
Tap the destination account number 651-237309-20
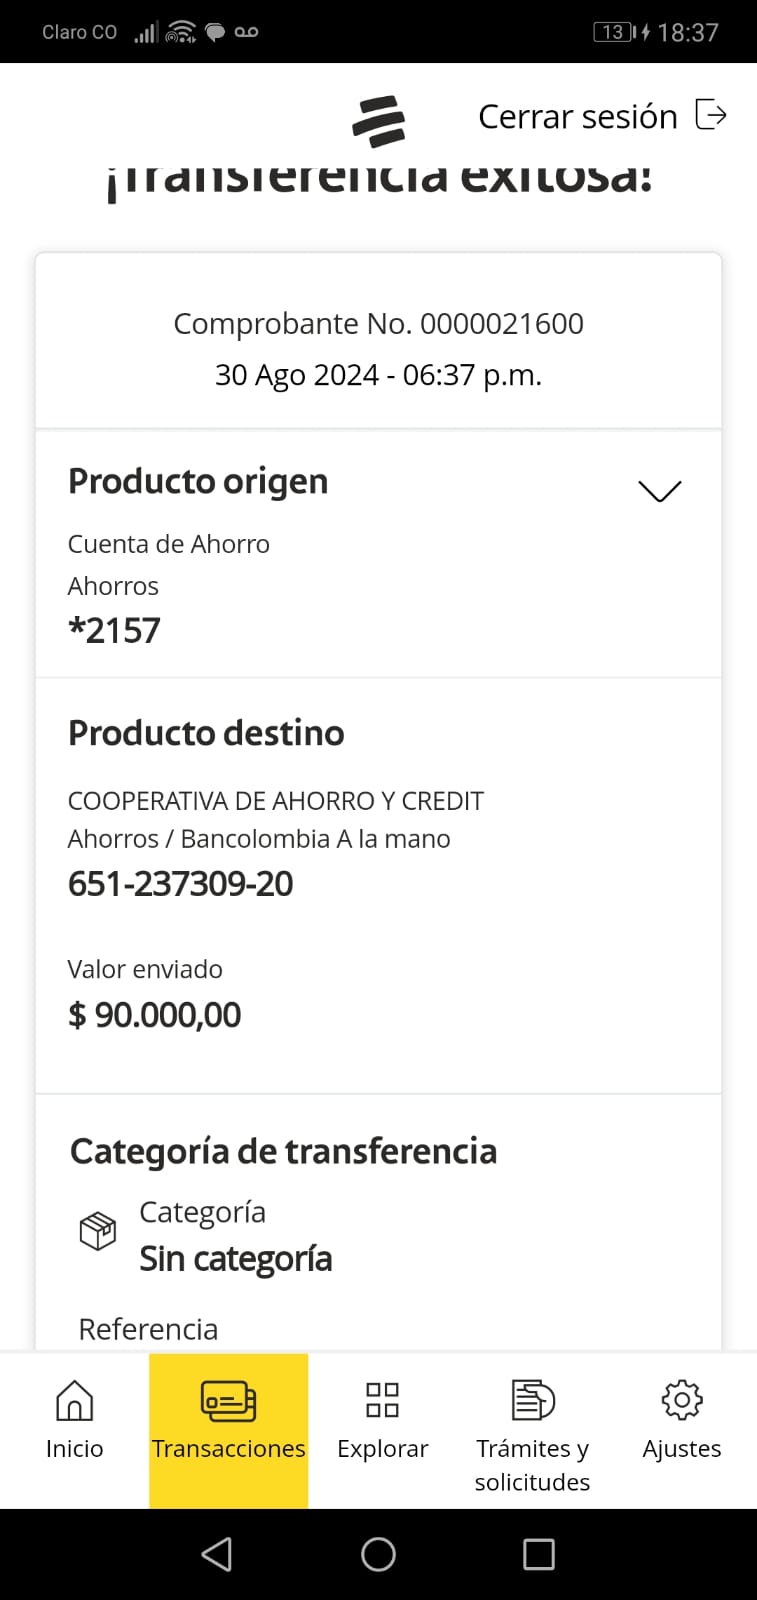coord(181,884)
